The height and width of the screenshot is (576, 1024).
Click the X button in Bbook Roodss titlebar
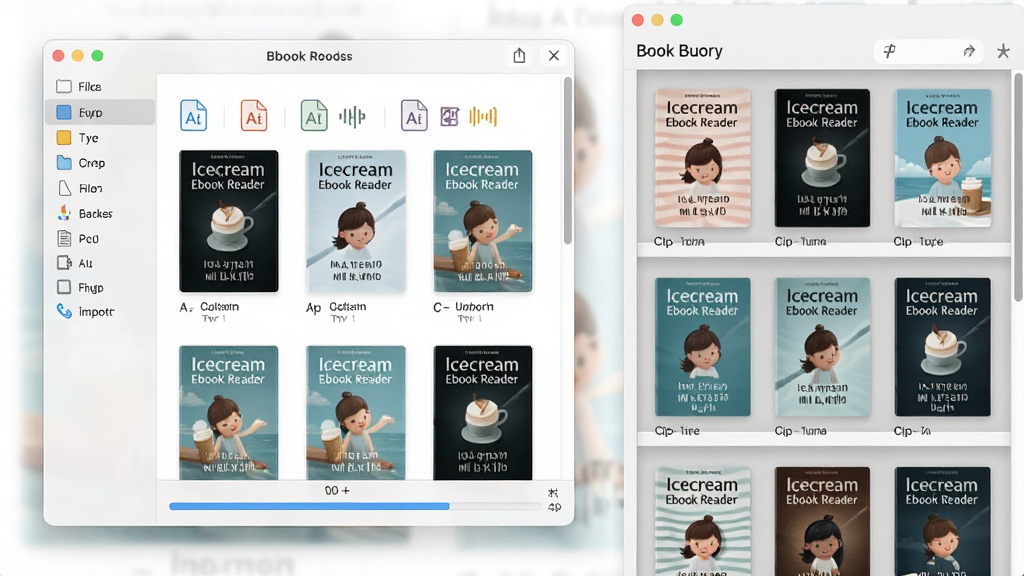click(x=554, y=56)
